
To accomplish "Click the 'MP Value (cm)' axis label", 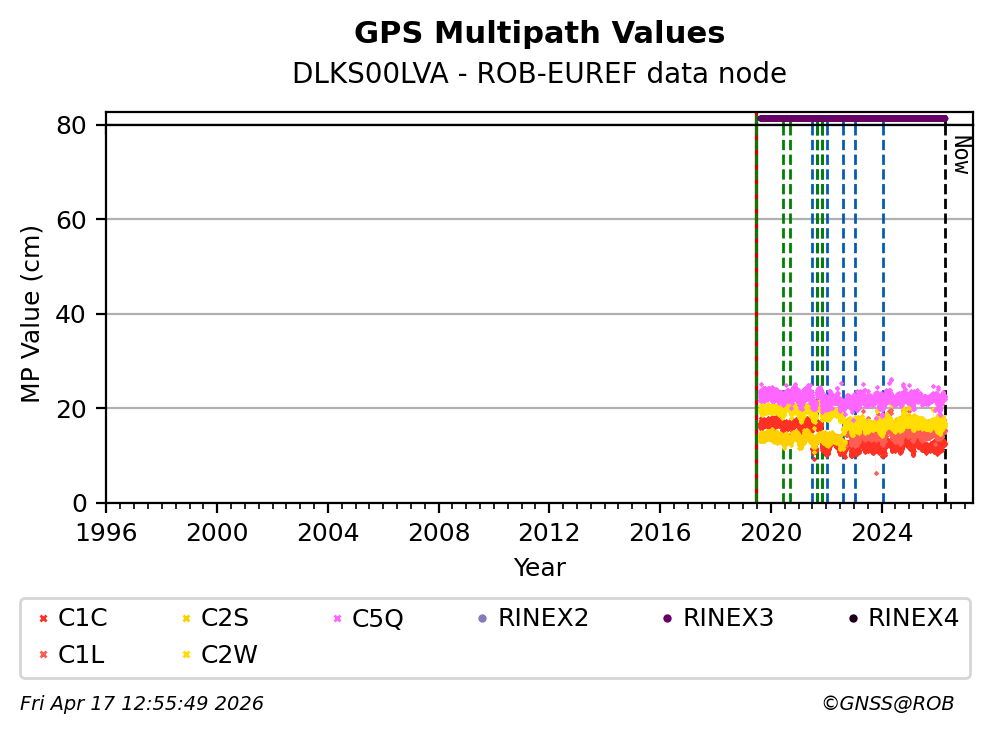I will click(31, 314).
